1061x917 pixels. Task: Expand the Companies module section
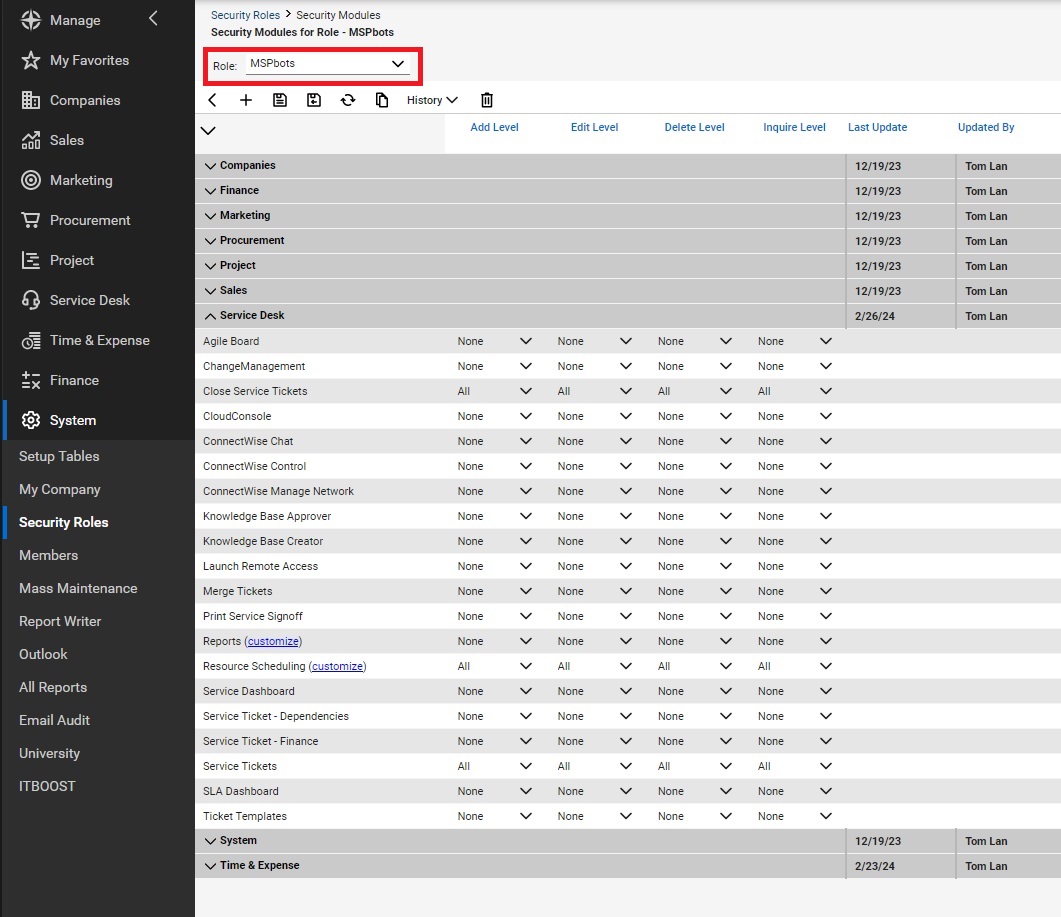point(210,166)
